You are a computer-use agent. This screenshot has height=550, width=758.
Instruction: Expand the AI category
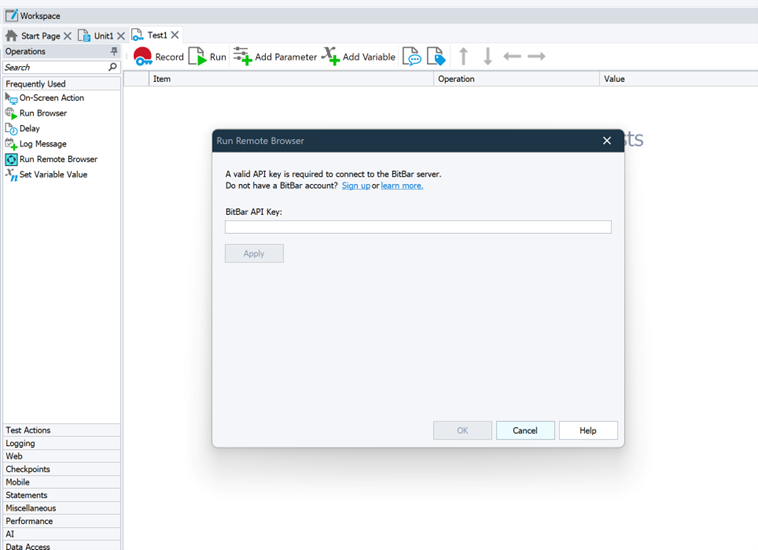[61, 534]
